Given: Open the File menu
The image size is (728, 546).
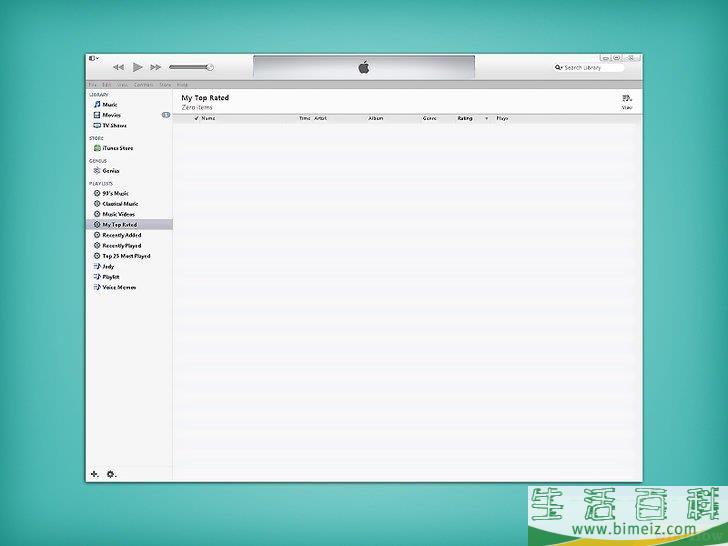Looking at the screenshot, I should (x=93, y=85).
